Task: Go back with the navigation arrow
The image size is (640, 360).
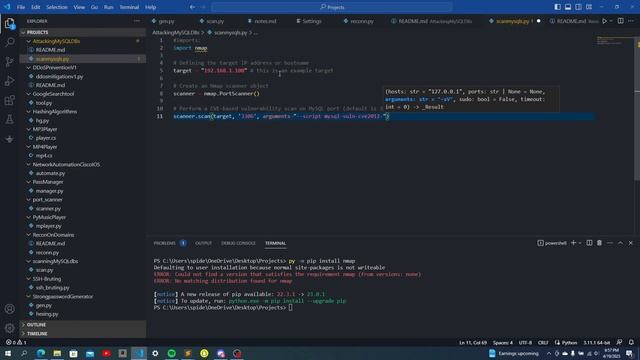Action: (192, 7)
